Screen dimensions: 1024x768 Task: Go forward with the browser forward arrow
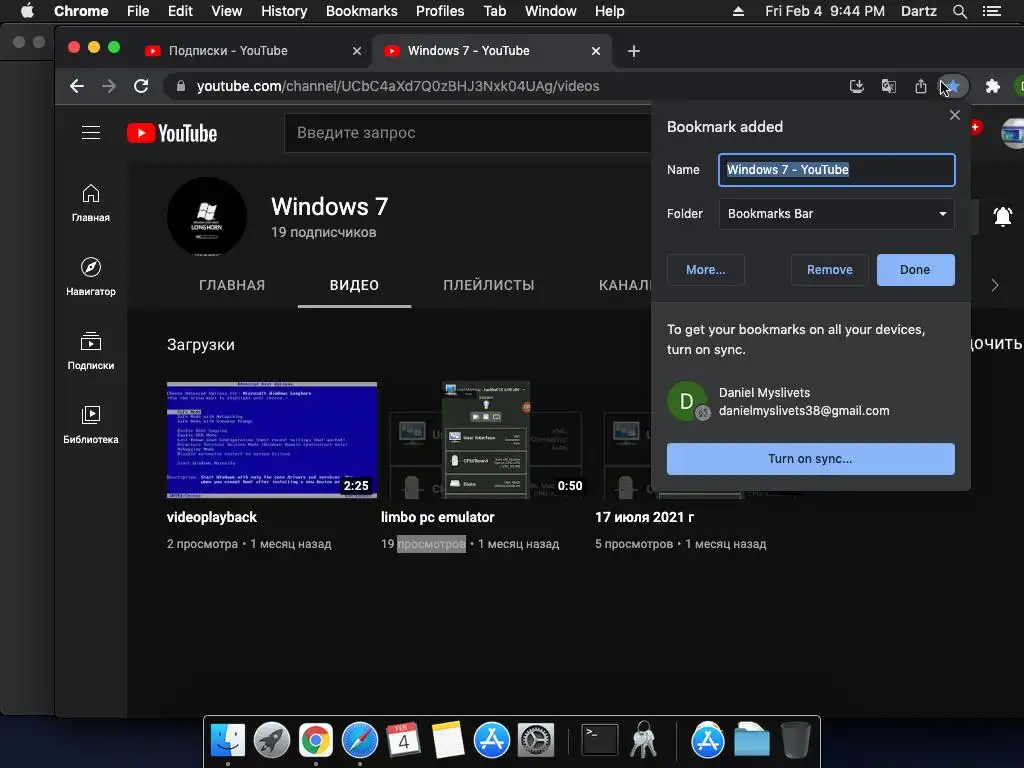[x=109, y=86]
